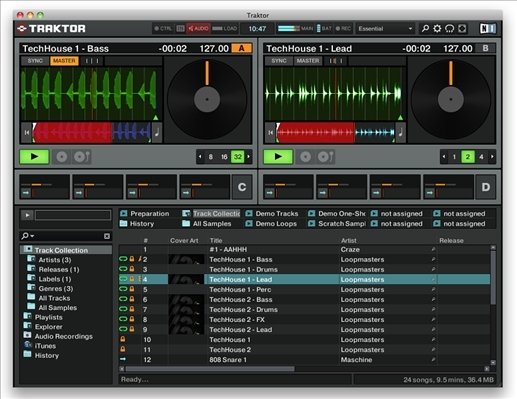517x399 pixels.
Task: Toggle MASTER on Deck A
Action: tap(64, 61)
